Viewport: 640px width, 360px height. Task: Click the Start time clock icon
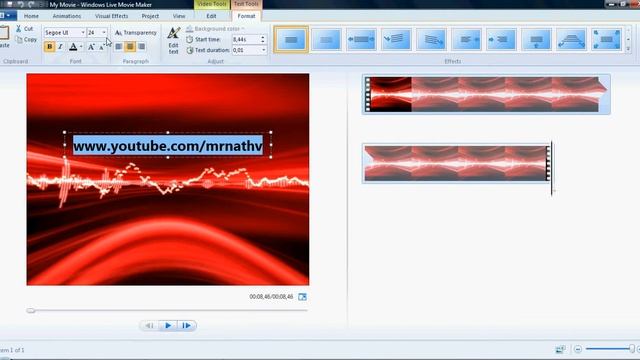189,39
